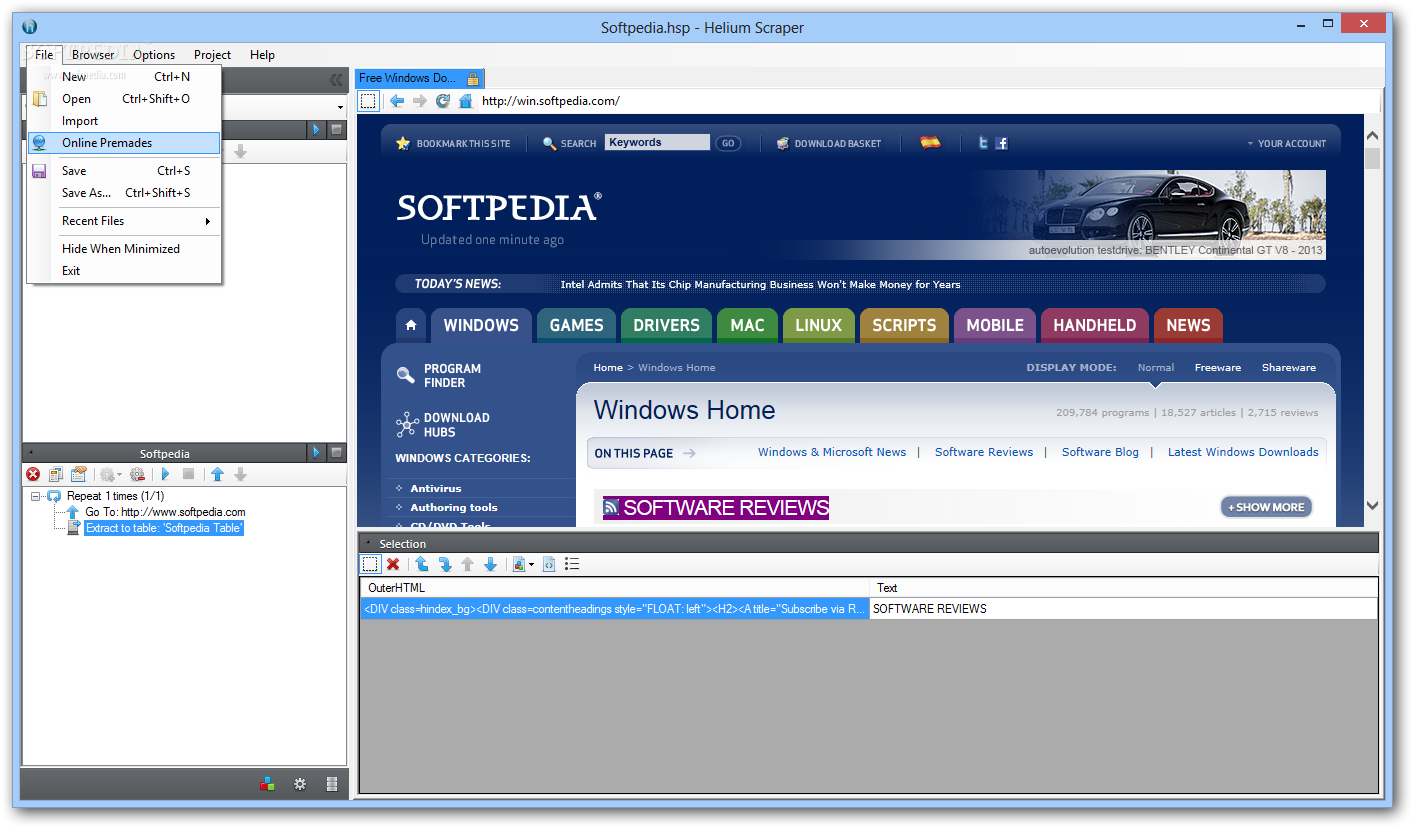Click the Keywords search field on webpage
The image size is (1413, 828).
pyautogui.click(x=657, y=143)
